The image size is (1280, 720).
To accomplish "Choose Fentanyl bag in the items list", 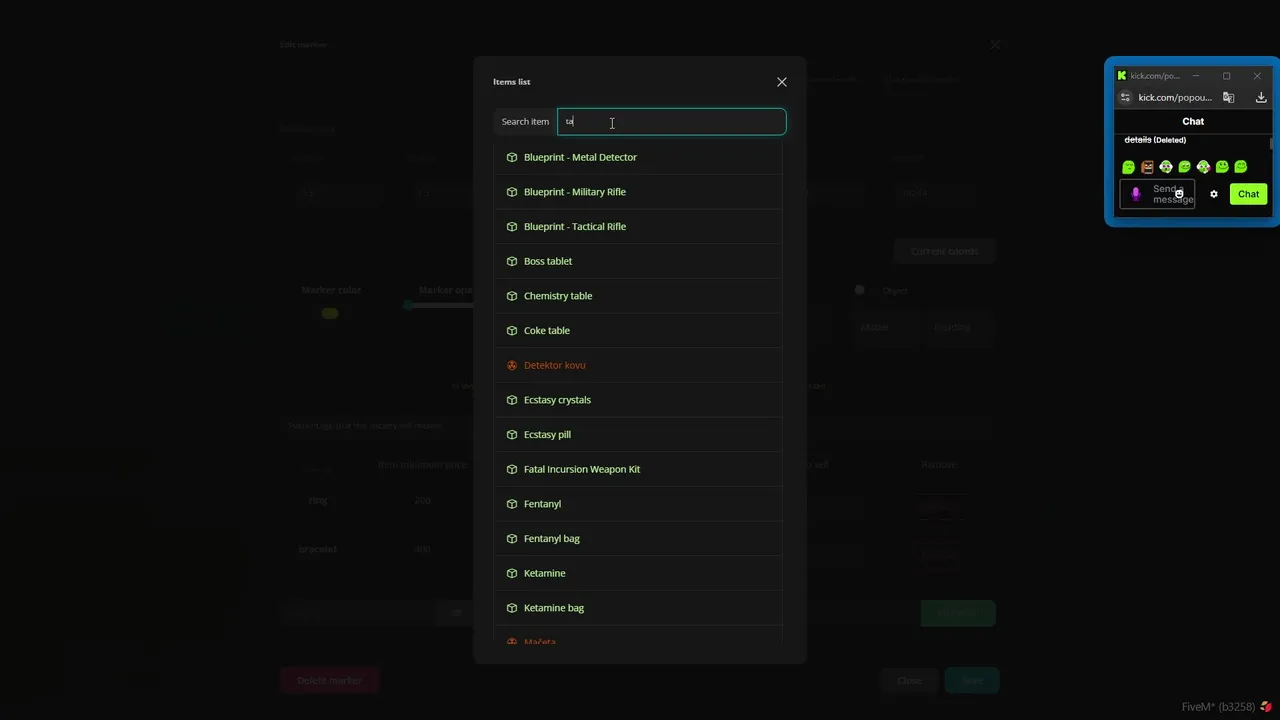I will pos(638,539).
